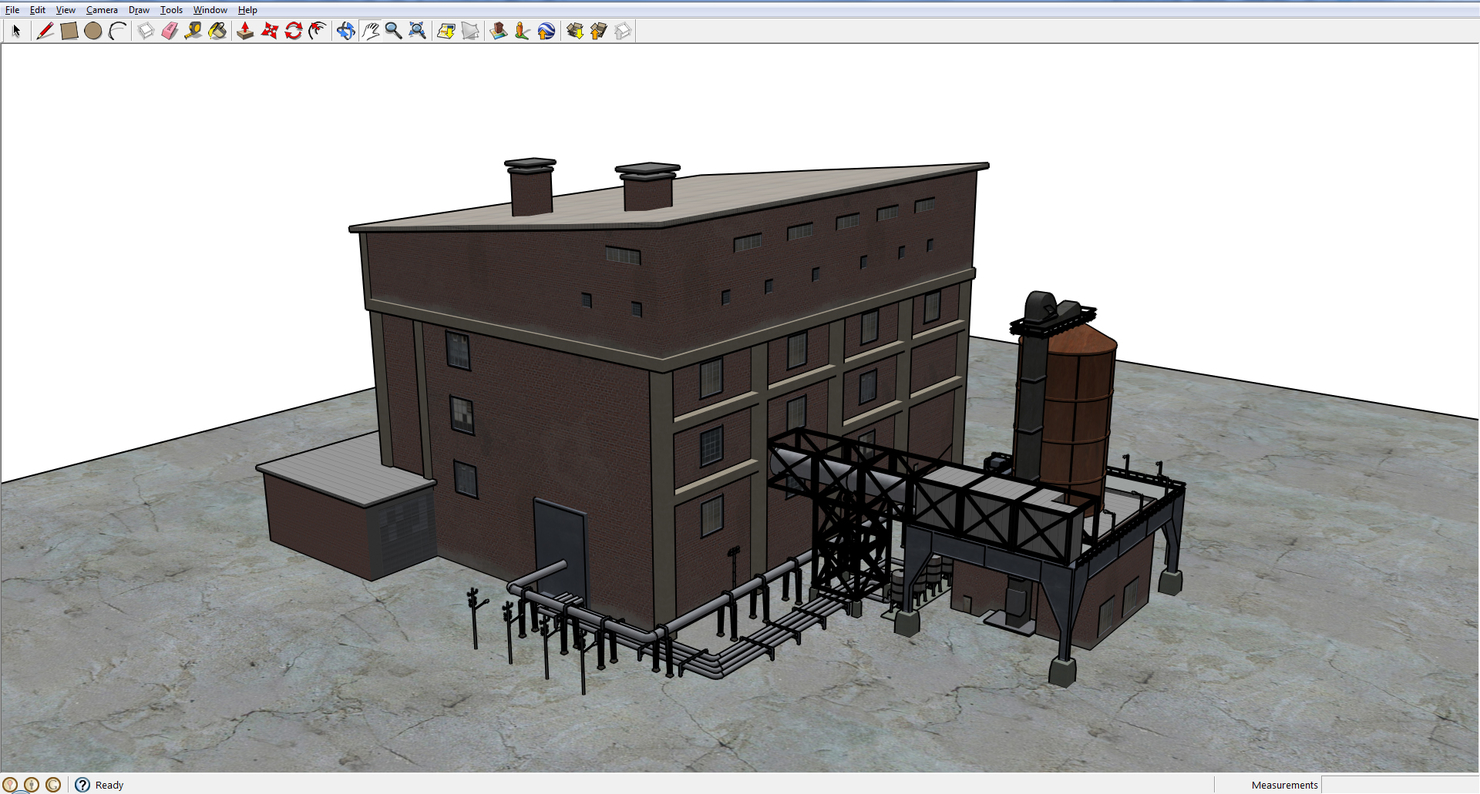Click the Help question mark in the status bar
The image size is (1480, 794).
[80, 785]
